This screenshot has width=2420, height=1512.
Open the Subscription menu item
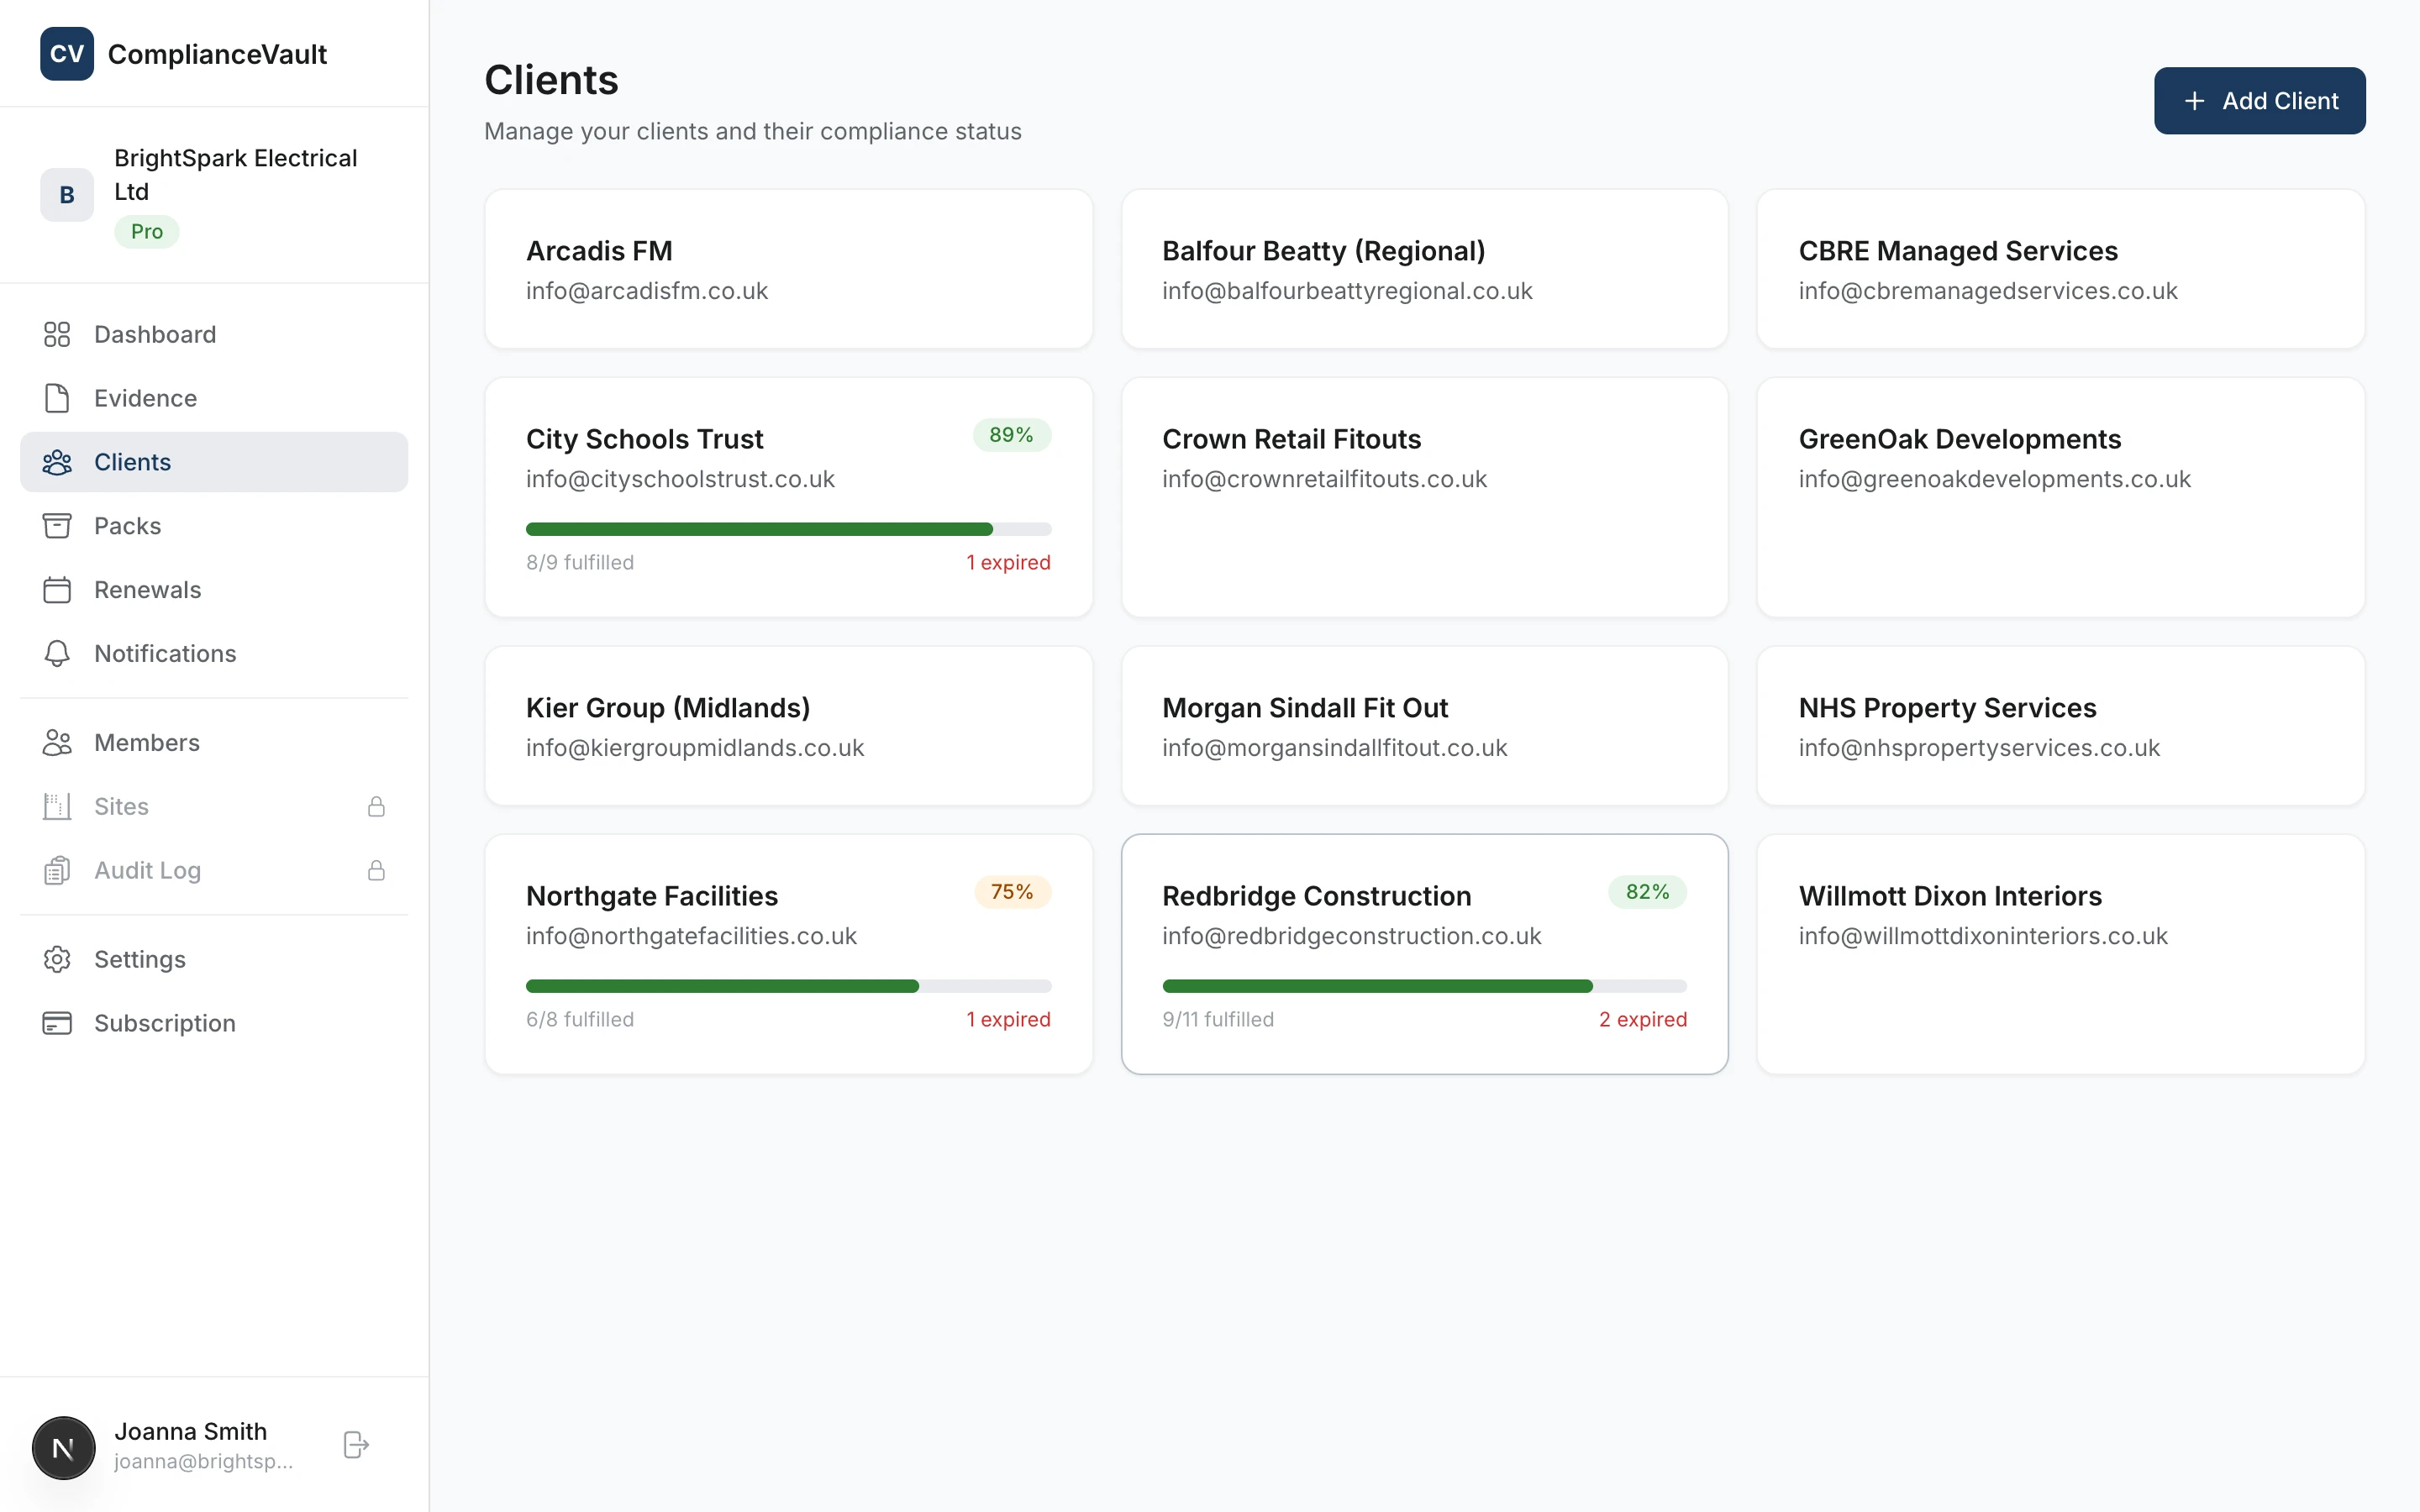[x=164, y=1023]
